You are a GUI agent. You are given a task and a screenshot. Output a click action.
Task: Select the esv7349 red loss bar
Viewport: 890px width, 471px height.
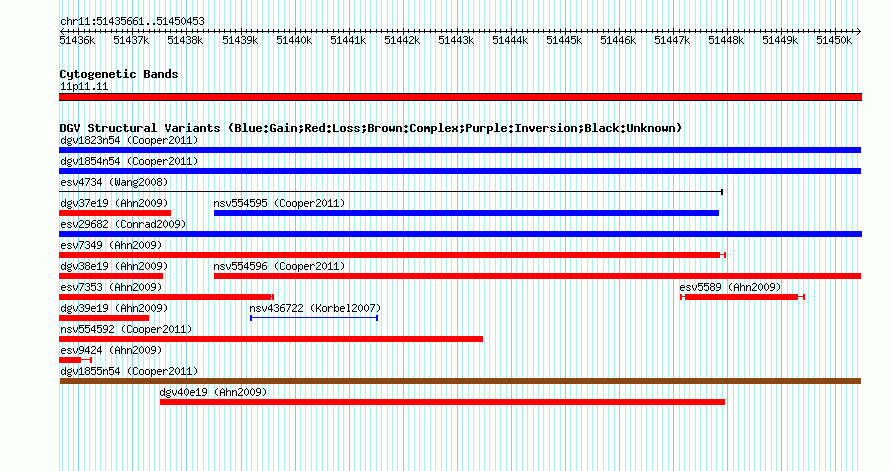click(392, 255)
